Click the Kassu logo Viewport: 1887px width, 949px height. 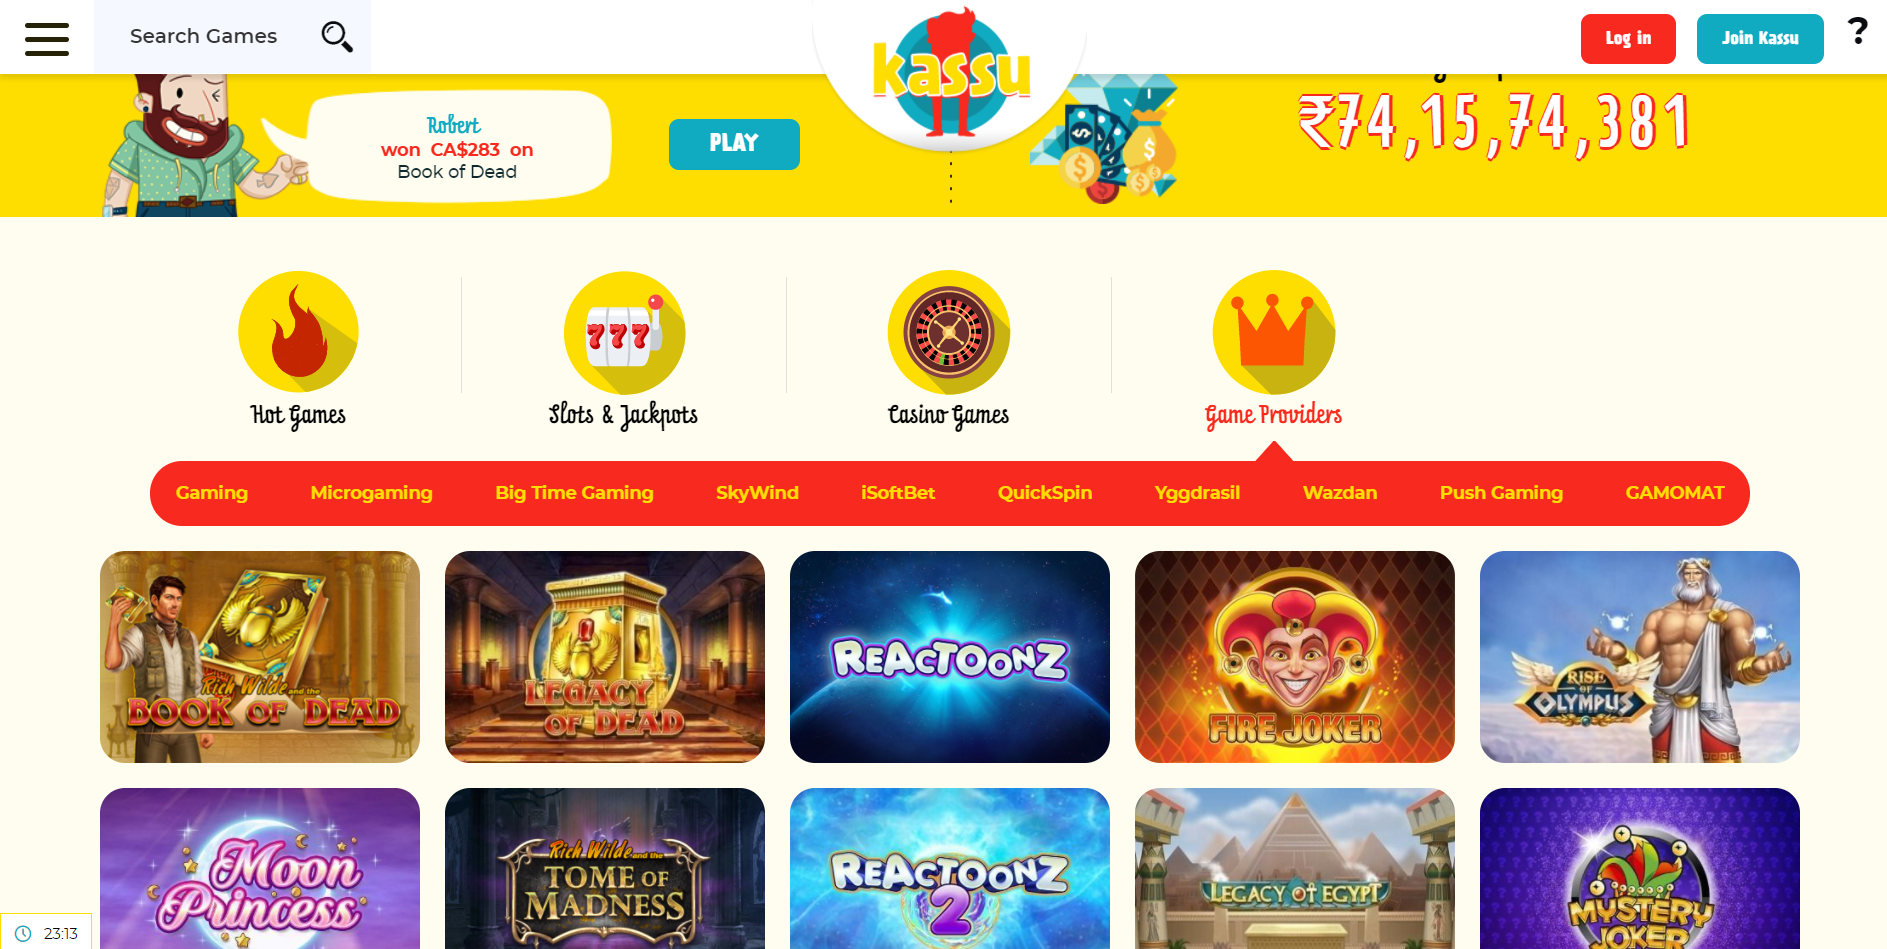tap(950, 72)
